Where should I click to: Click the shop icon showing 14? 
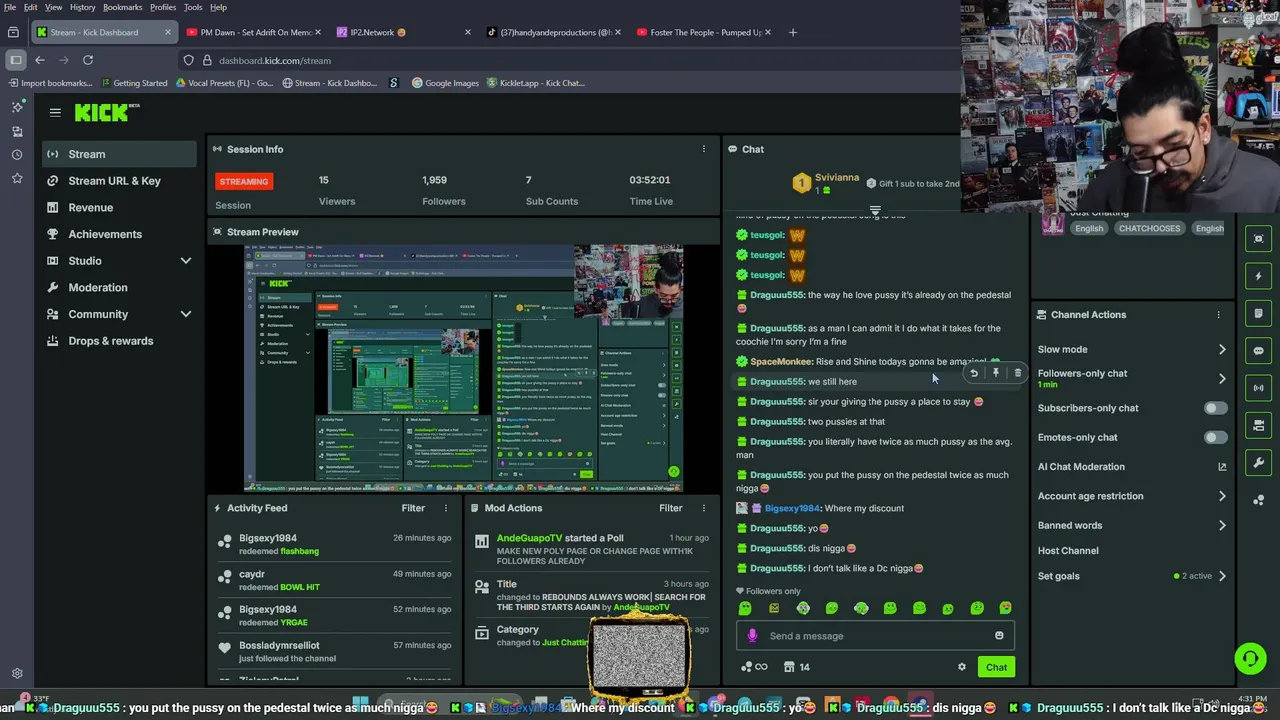tap(797, 667)
